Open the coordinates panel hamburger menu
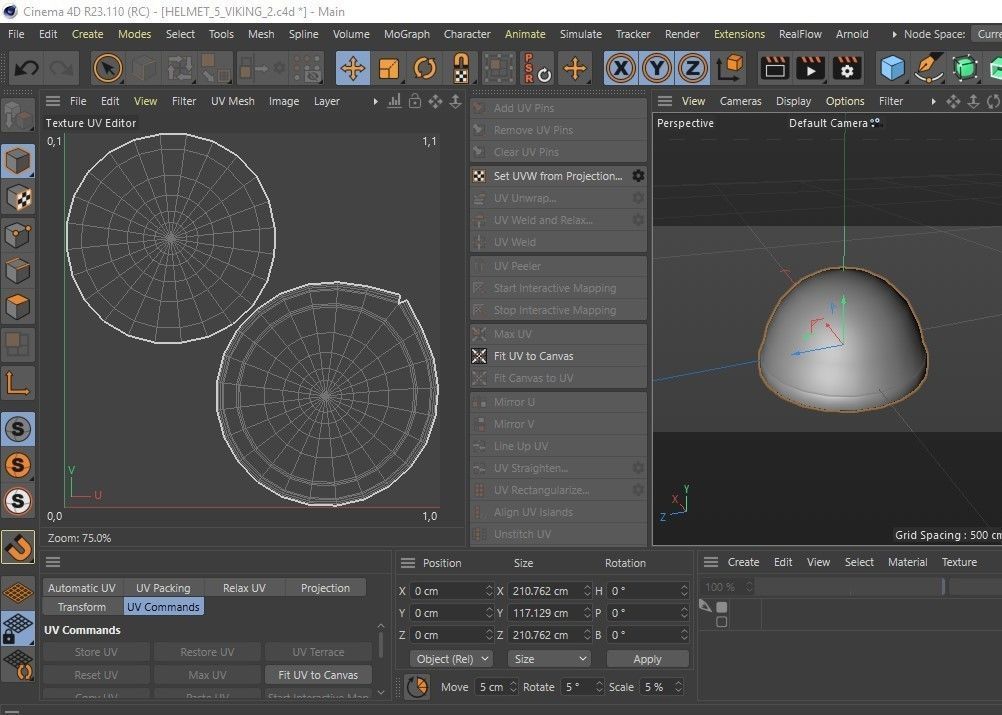 (x=408, y=562)
